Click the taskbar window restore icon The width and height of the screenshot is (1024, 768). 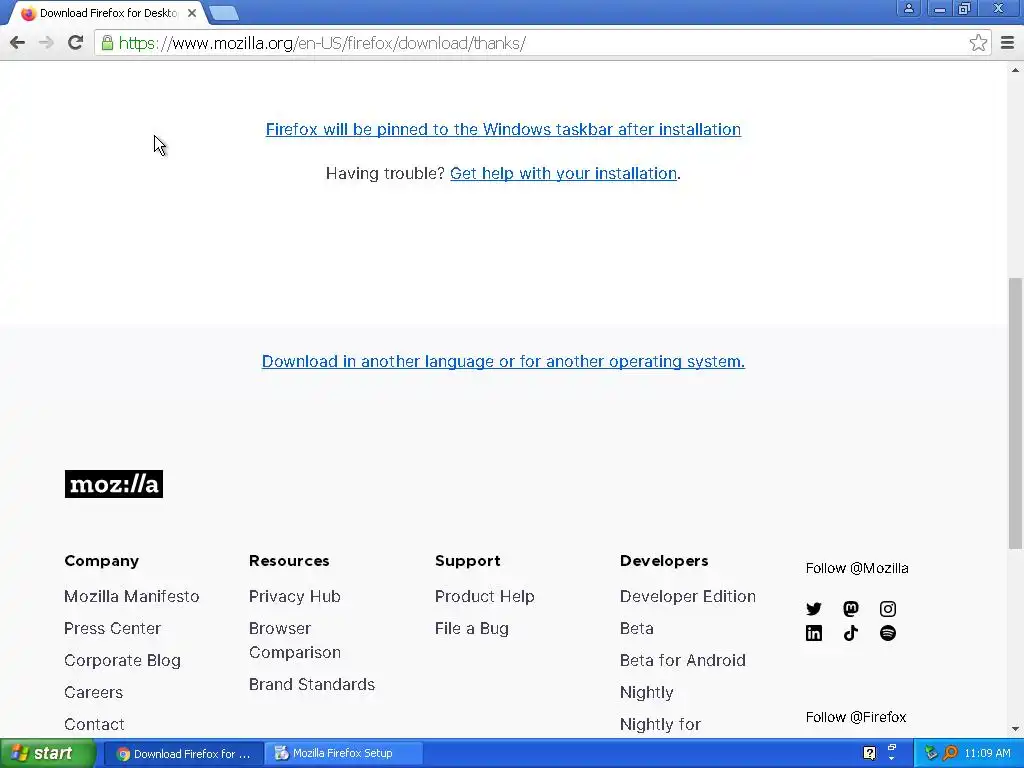coord(892,747)
